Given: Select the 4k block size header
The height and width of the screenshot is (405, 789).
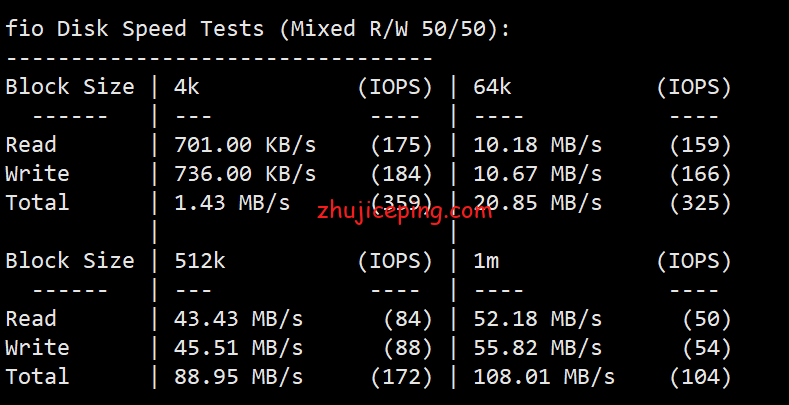Looking at the screenshot, I should pos(187,88).
